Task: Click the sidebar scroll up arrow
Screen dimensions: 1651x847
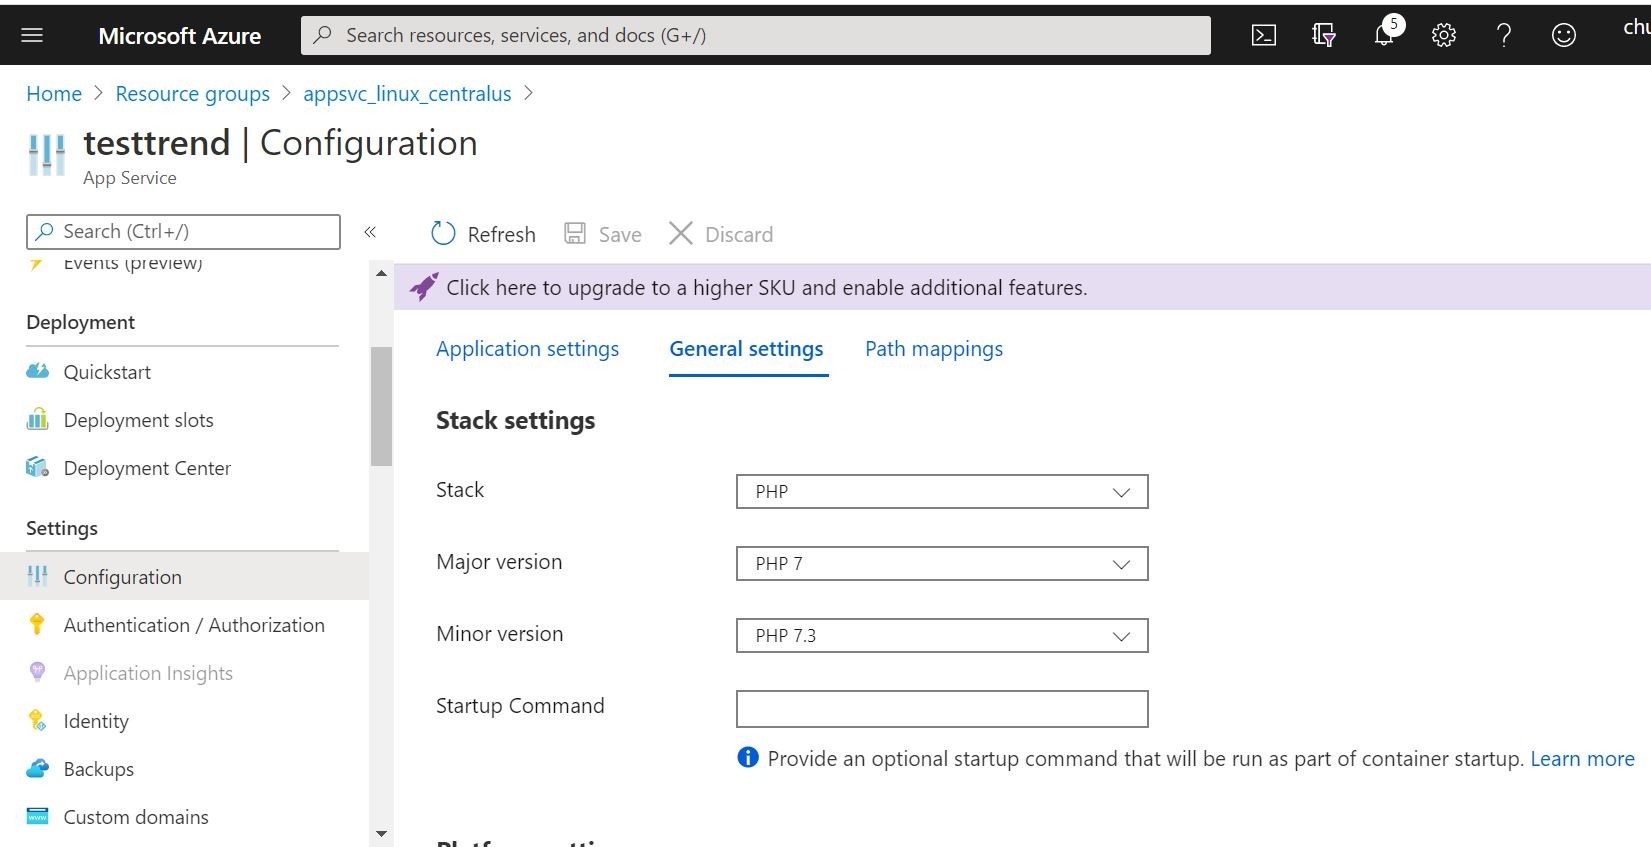Action: (x=381, y=273)
